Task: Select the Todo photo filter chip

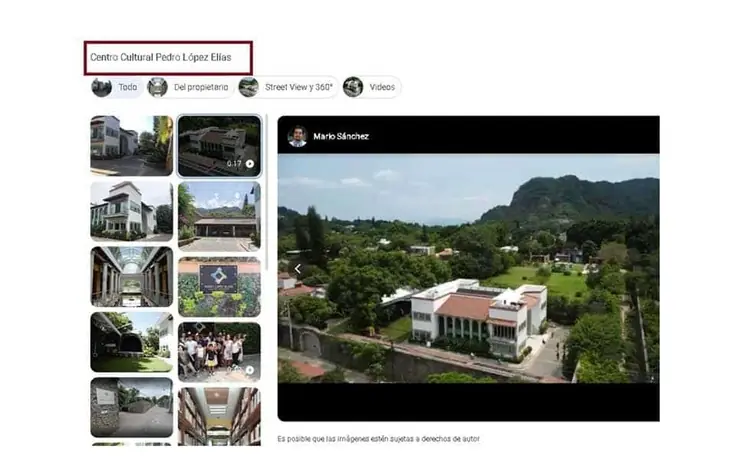Action: [x=116, y=87]
